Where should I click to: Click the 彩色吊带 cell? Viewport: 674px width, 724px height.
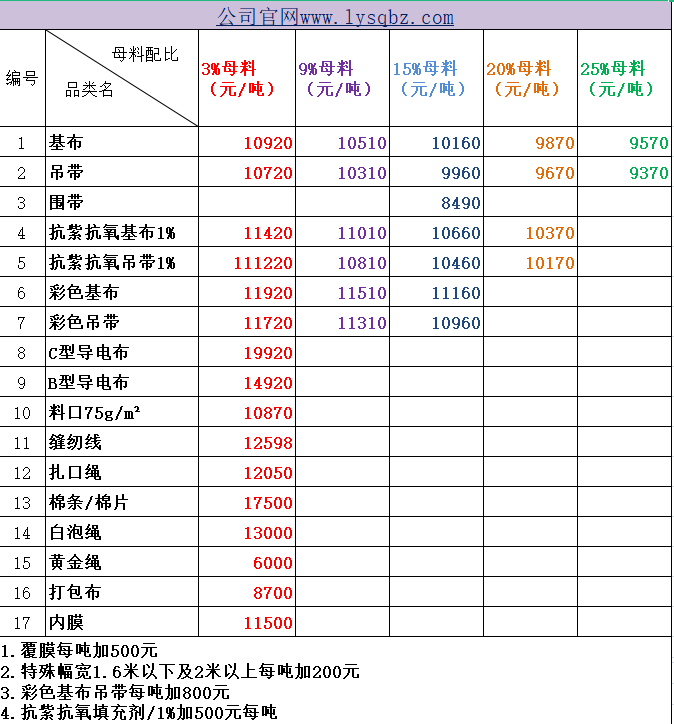click(122, 322)
